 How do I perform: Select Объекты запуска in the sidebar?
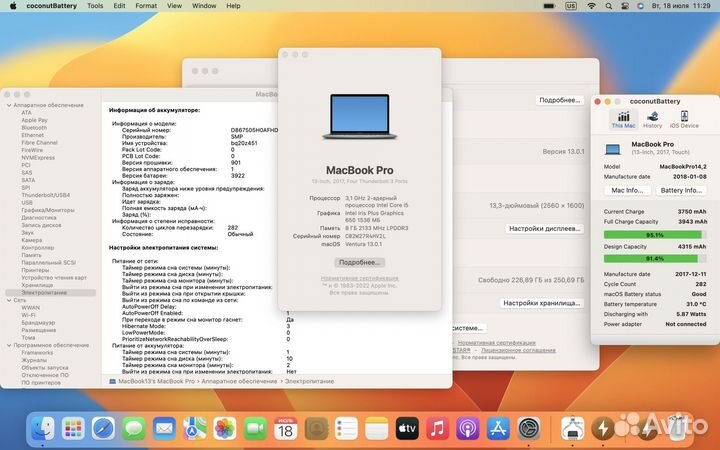click(45, 367)
